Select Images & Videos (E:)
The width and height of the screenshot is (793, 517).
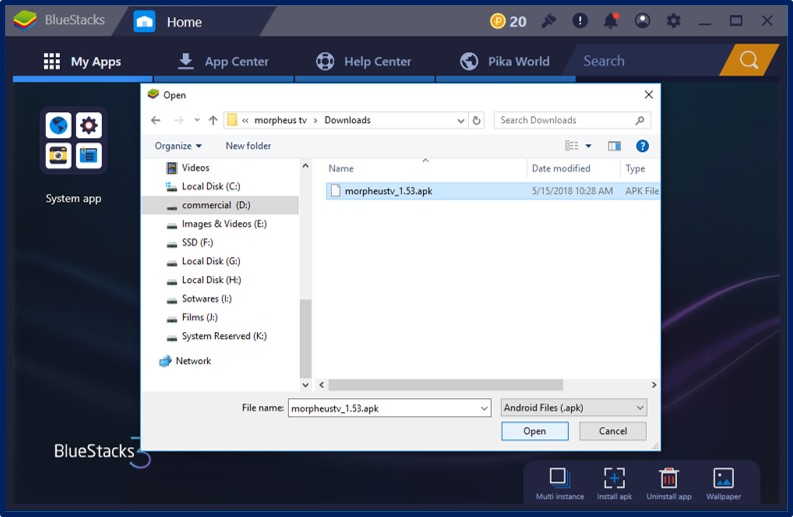222,224
